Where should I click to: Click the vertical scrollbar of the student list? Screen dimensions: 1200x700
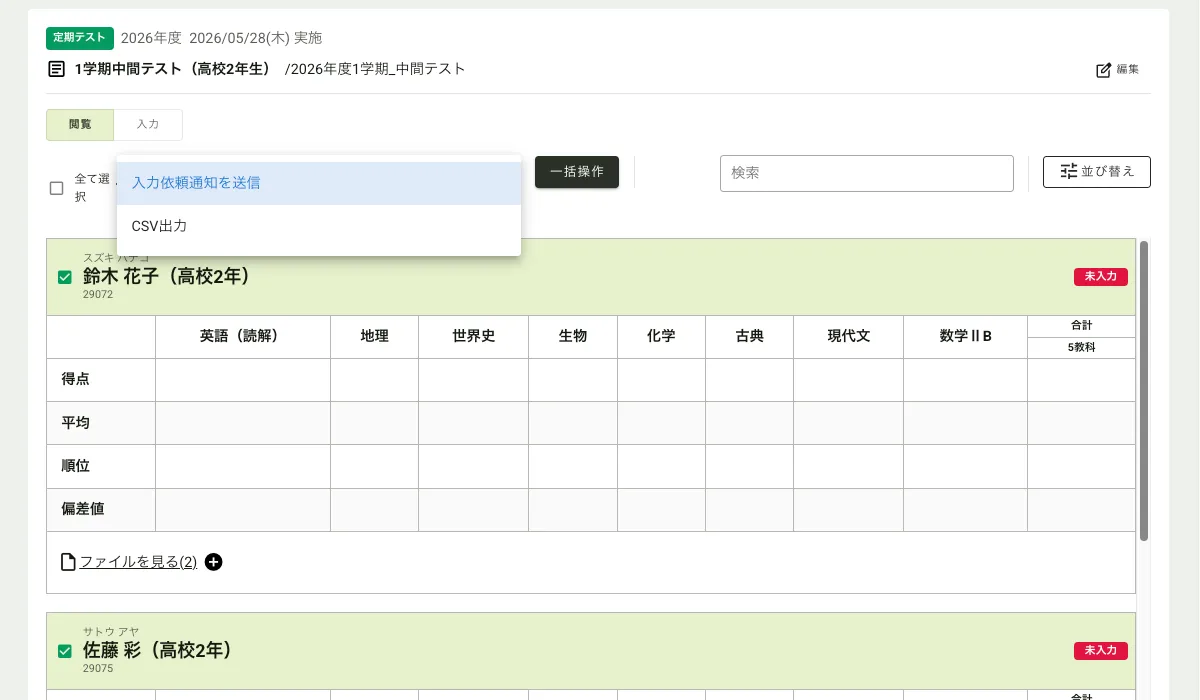(x=1144, y=390)
